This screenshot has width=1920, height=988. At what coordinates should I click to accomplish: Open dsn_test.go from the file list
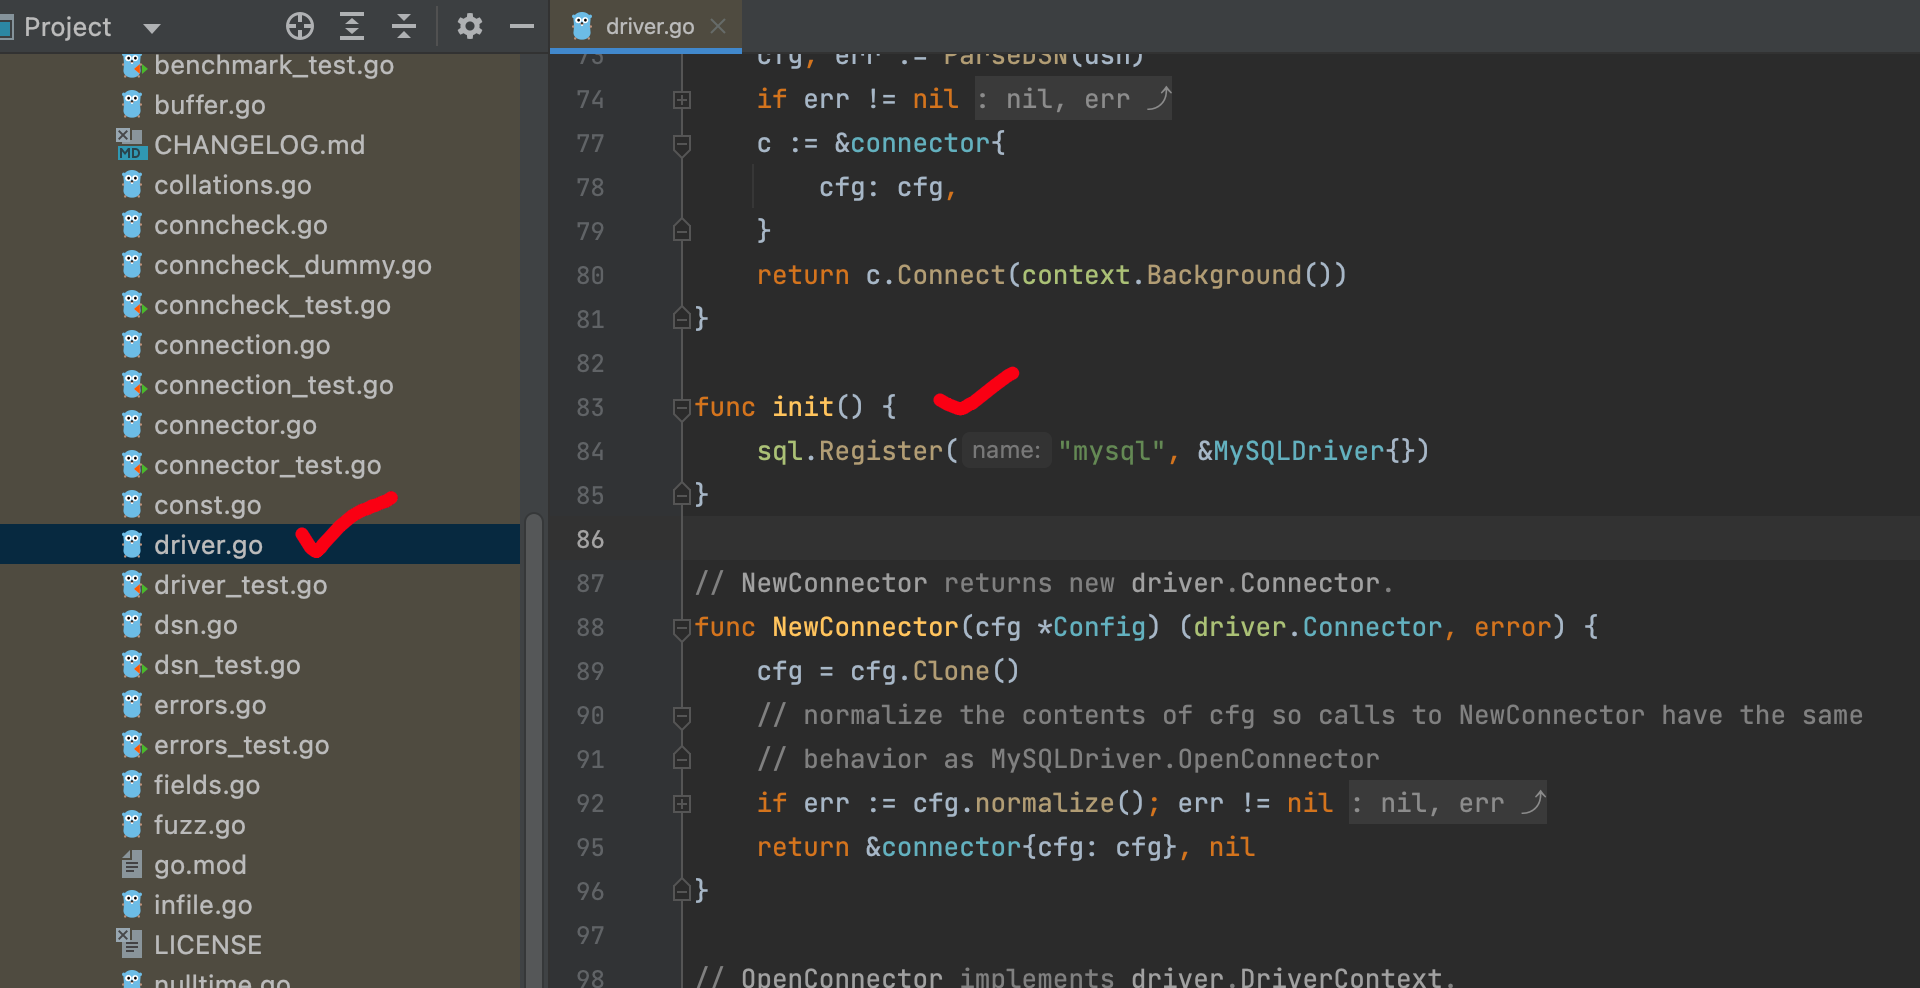[x=227, y=665]
